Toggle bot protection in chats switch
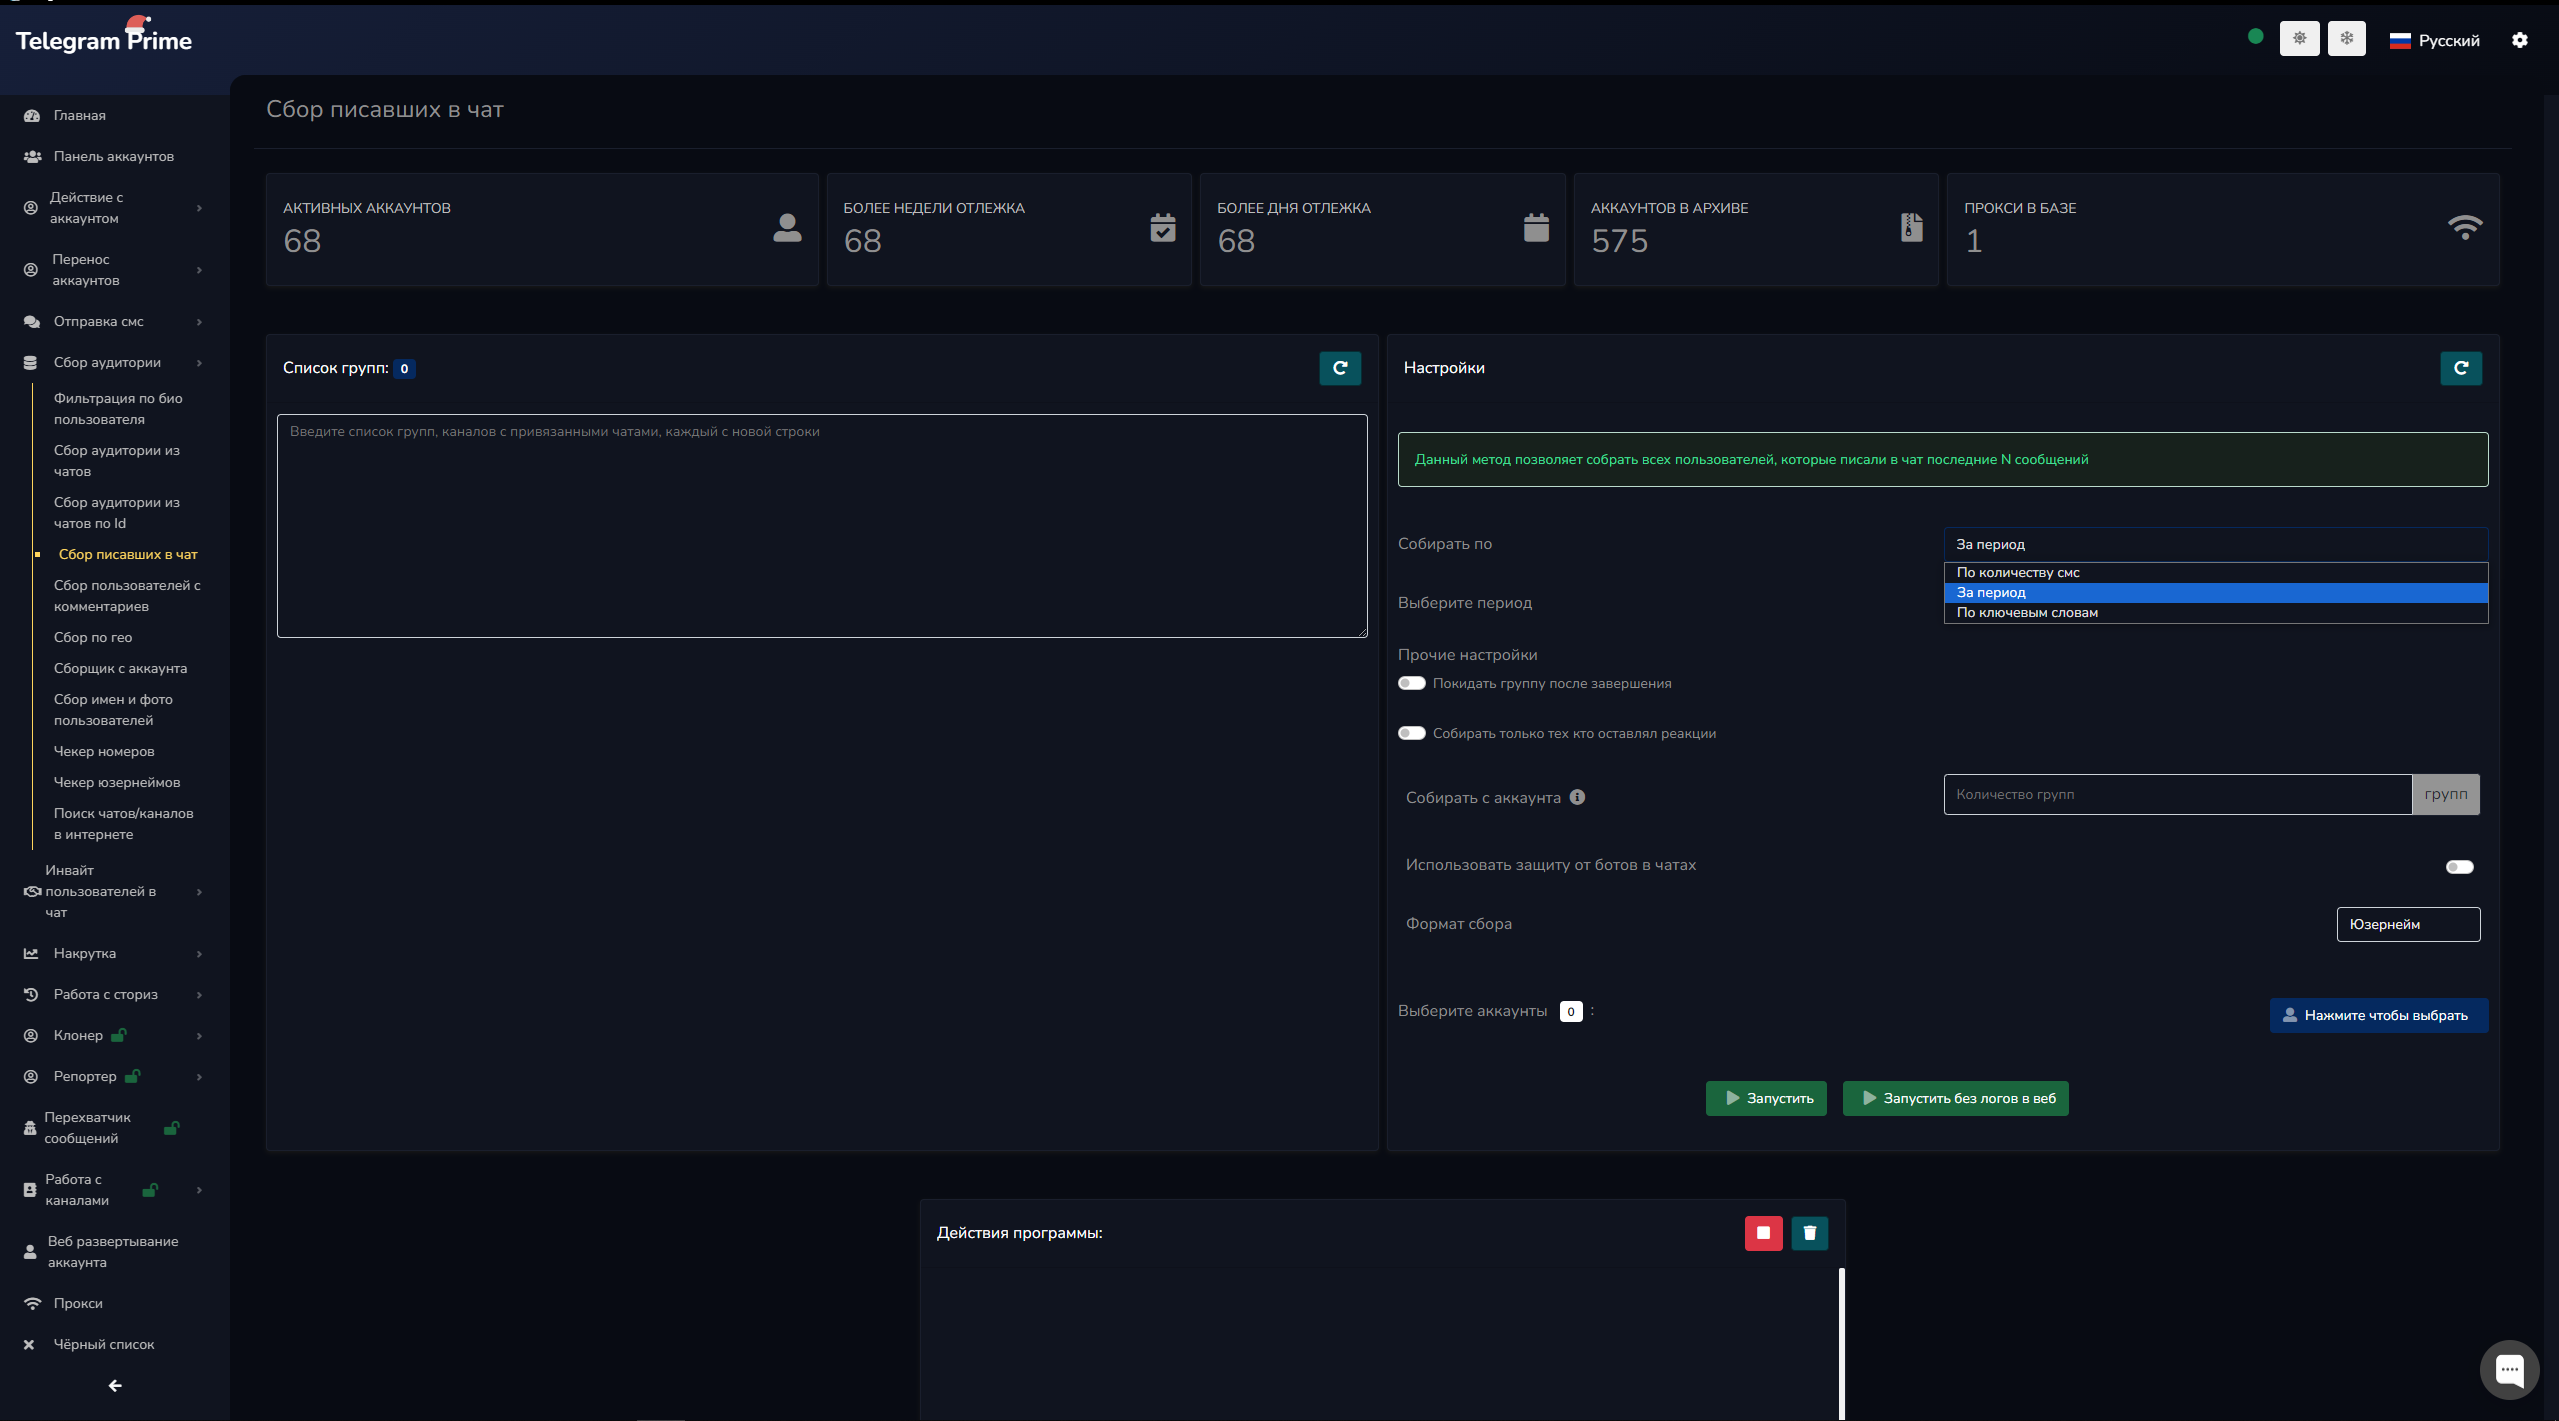2559x1421 pixels. point(2459,866)
